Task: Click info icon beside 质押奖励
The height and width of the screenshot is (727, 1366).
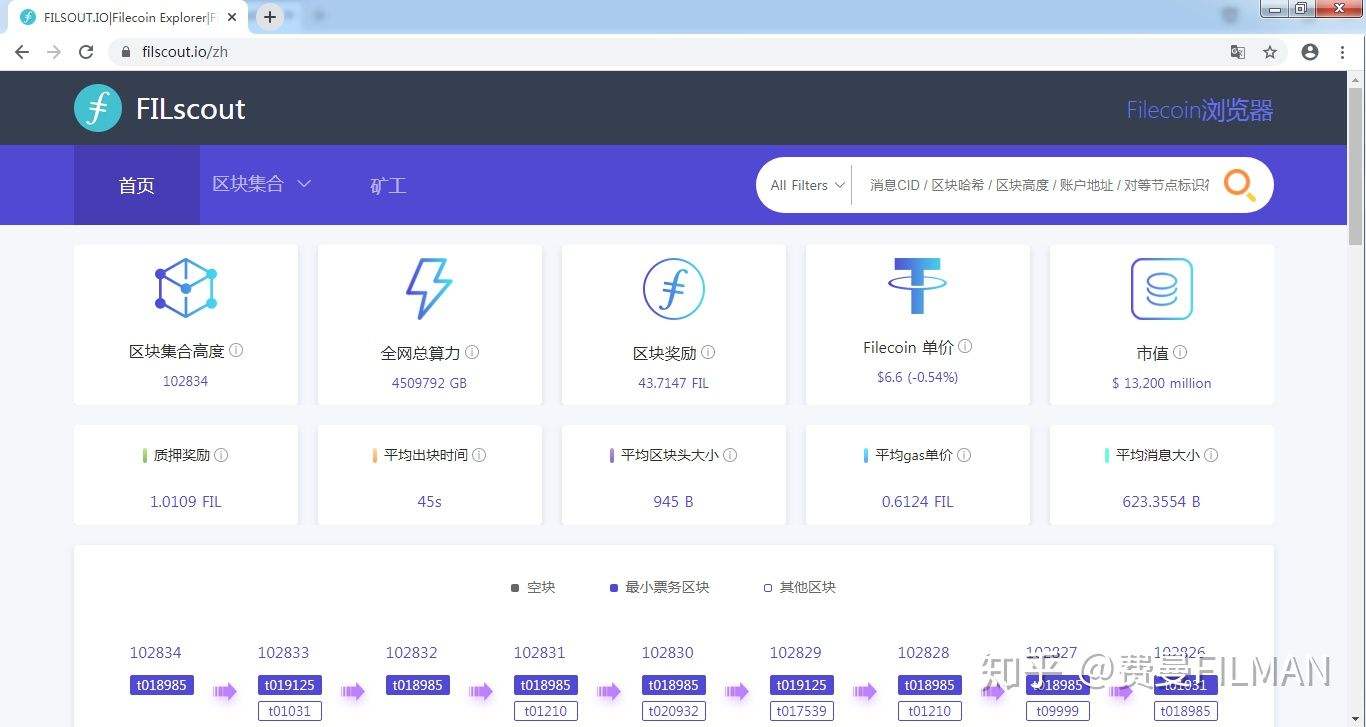Action: tap(221, 455)
